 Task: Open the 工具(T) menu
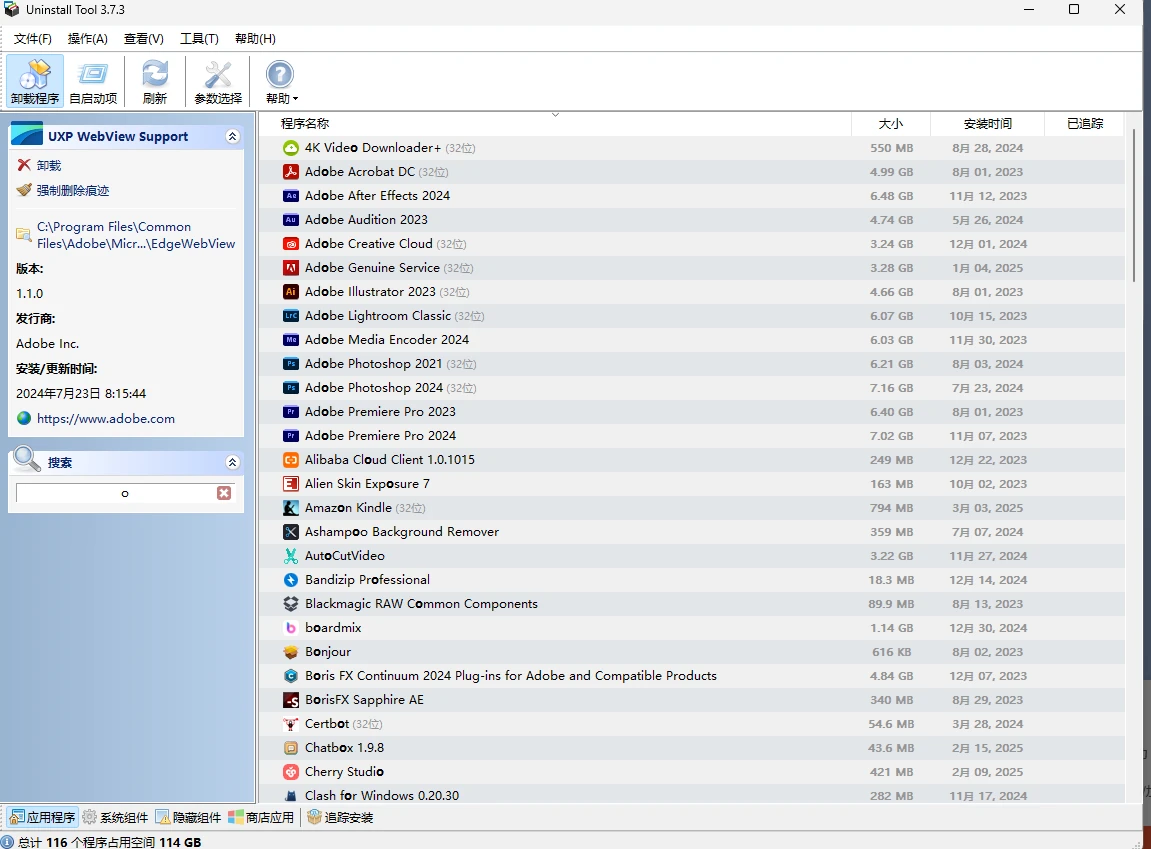(x=199, y=38)
